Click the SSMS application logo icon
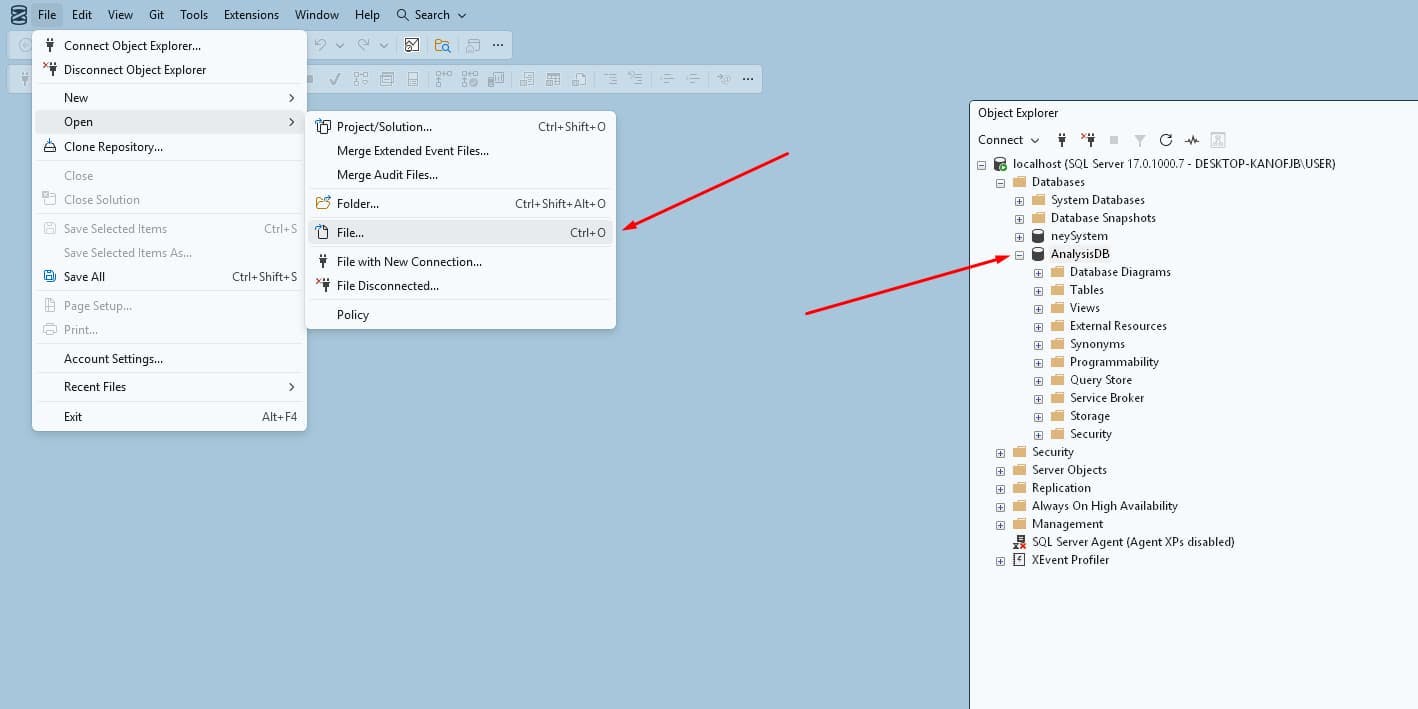Viewport: 1418px width, 709px height. click(18, 15)
